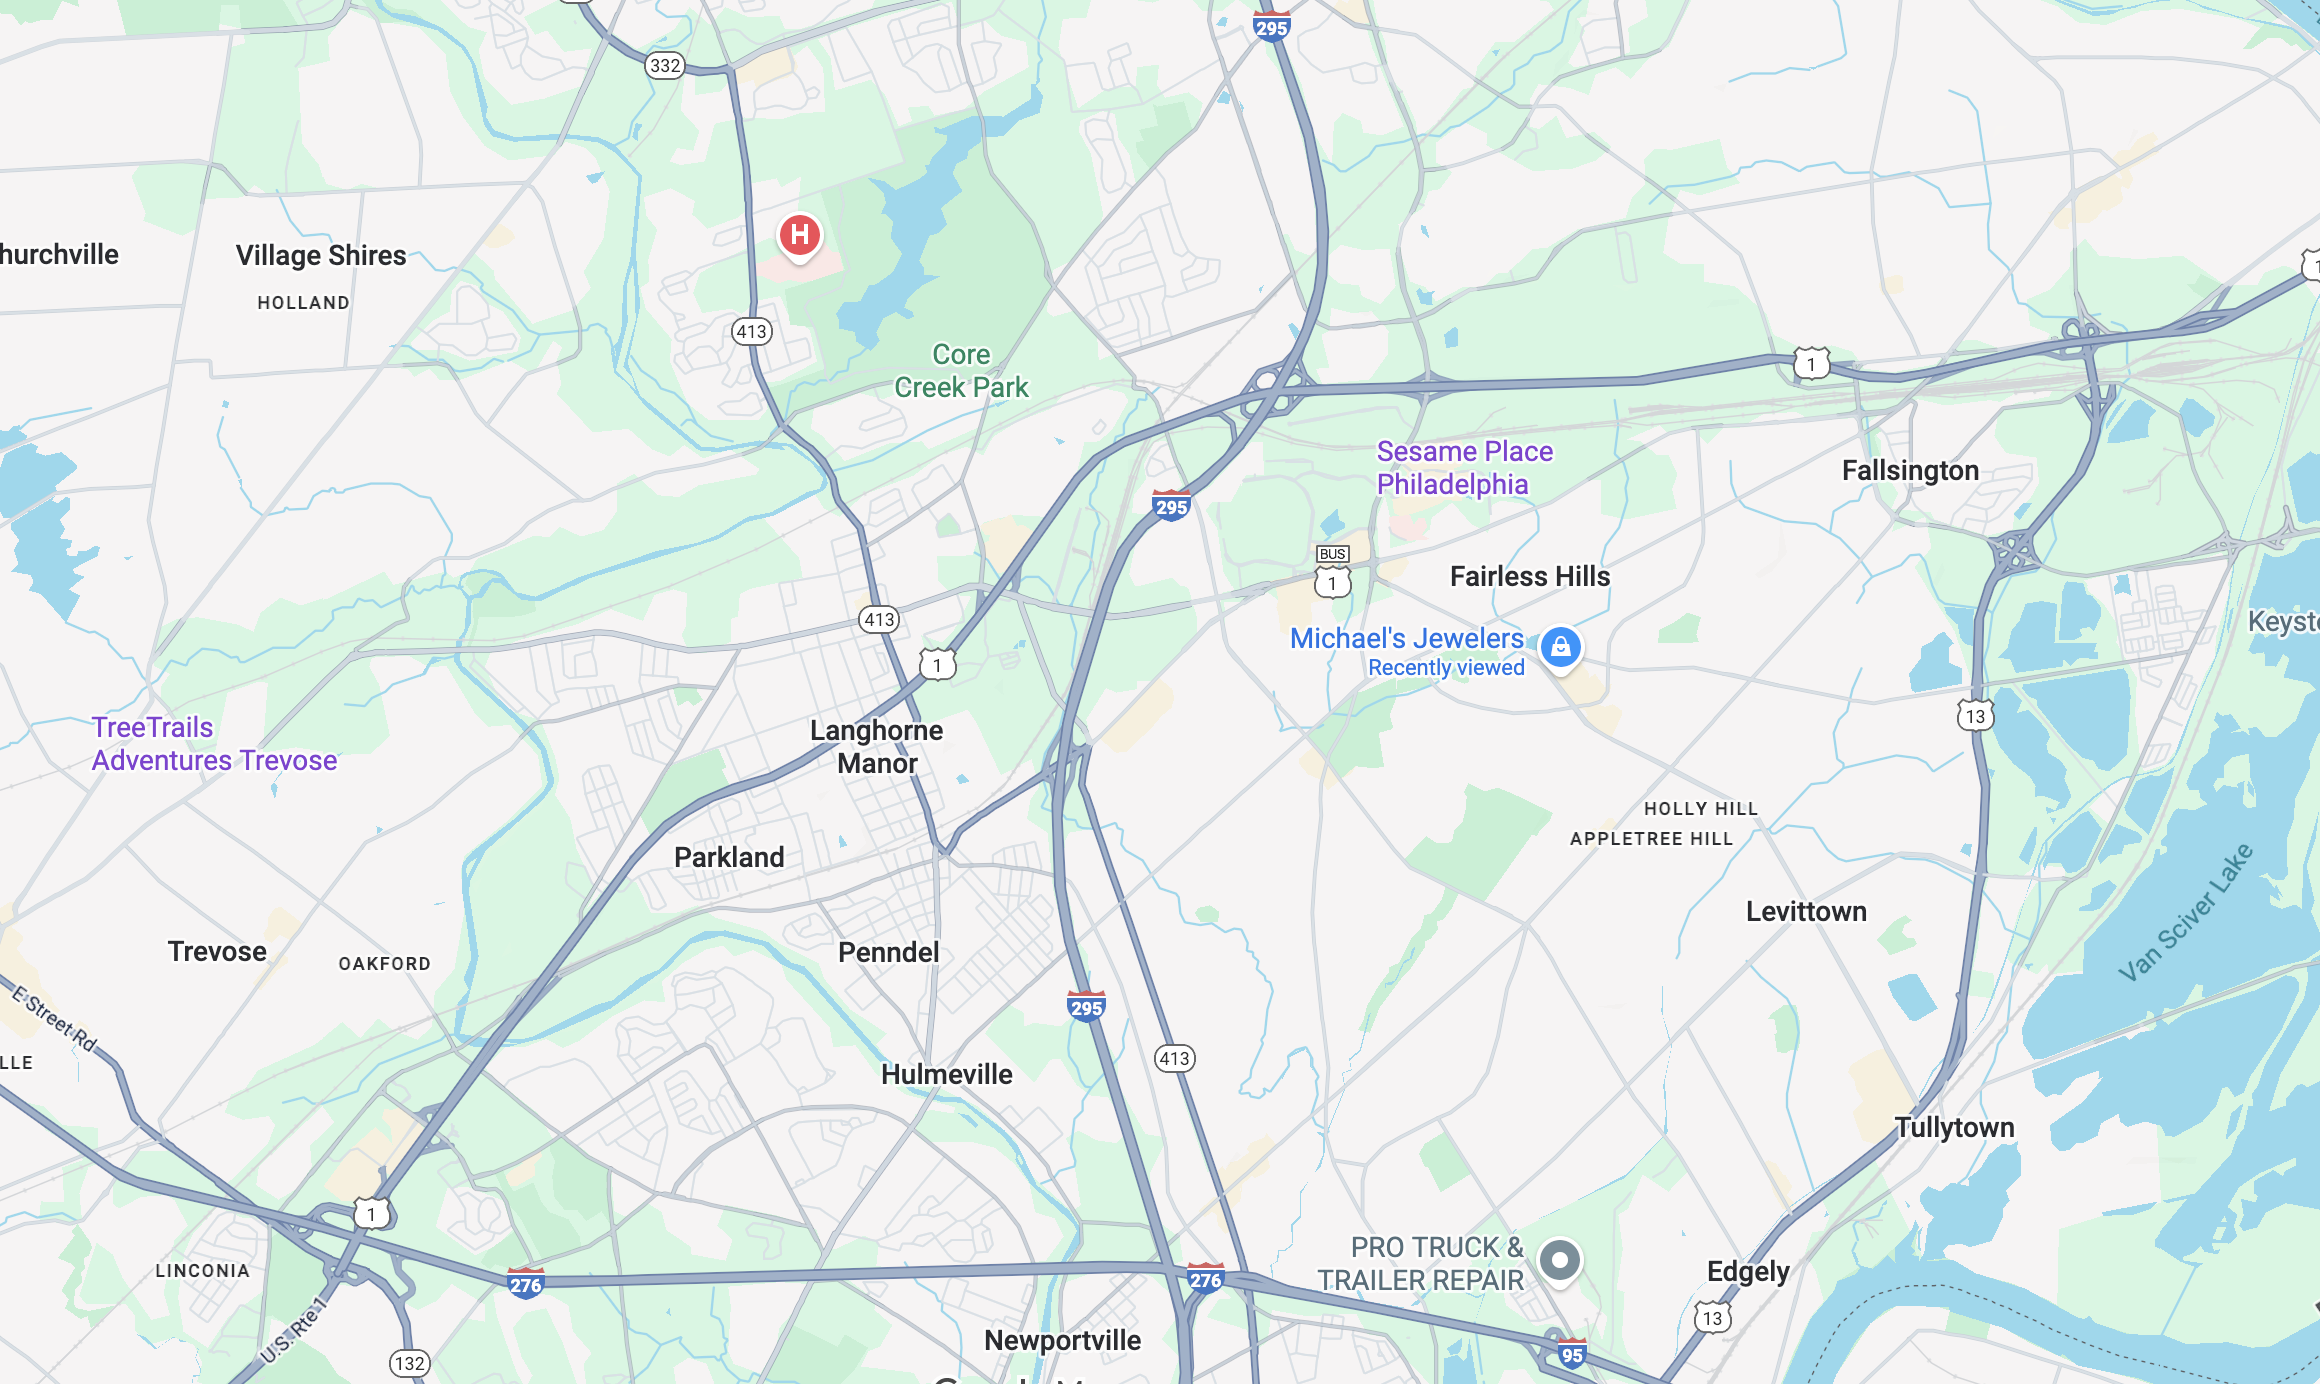Select the Levittown town label
Image resolution: width=2320 pixels, height=1384 pixels.
(x=1806, y=912)
